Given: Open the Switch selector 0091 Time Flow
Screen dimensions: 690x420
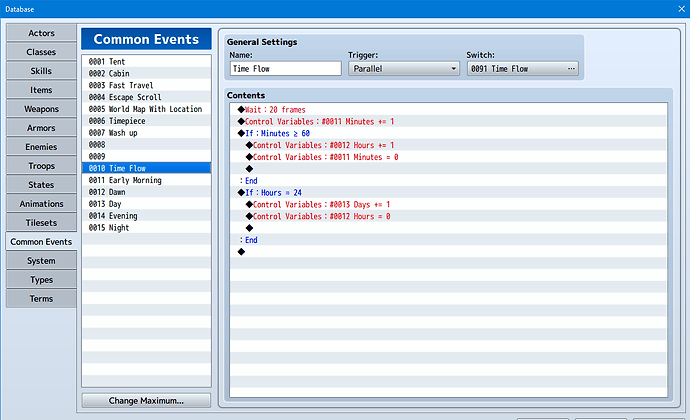Looking at the screenshot, I should click(523, 69).
